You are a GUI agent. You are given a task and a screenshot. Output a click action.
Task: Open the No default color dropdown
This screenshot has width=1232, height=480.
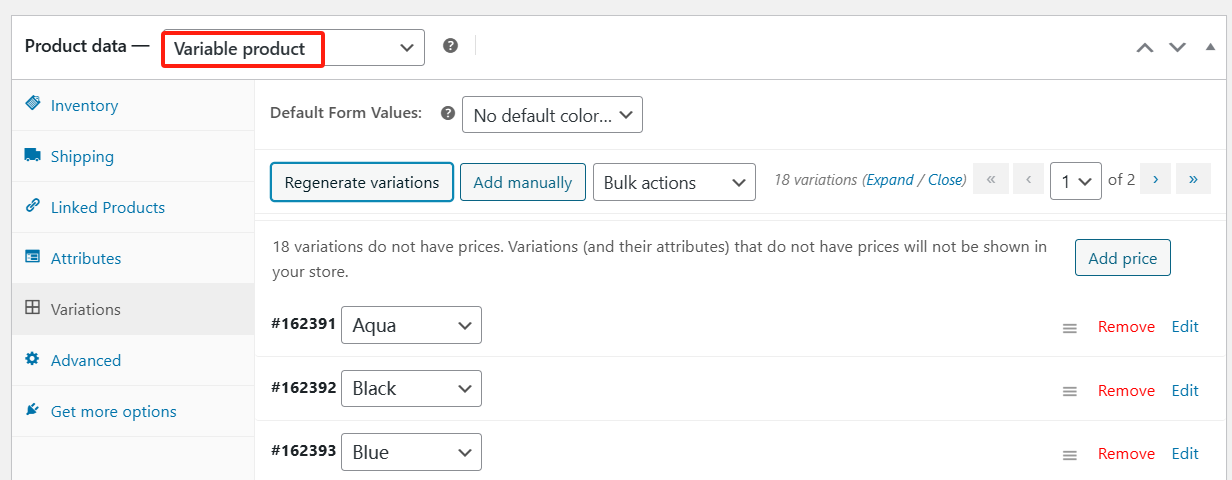pyautogui.click(x=552, y=116)
